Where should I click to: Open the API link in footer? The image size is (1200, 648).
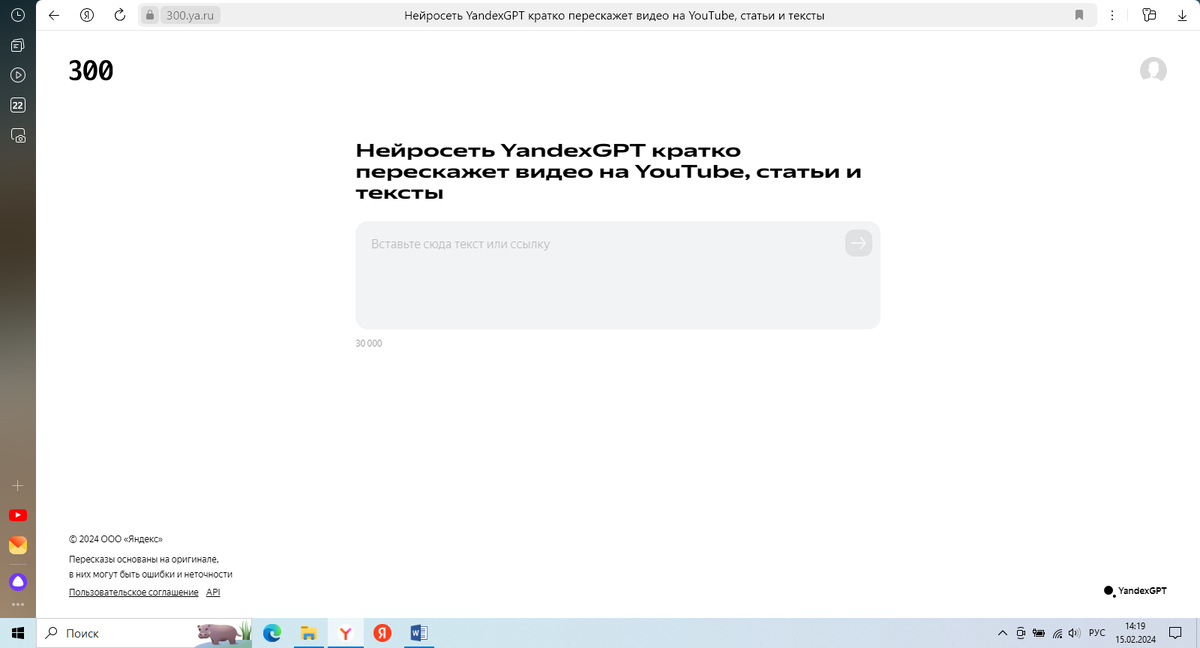point(213,593)
